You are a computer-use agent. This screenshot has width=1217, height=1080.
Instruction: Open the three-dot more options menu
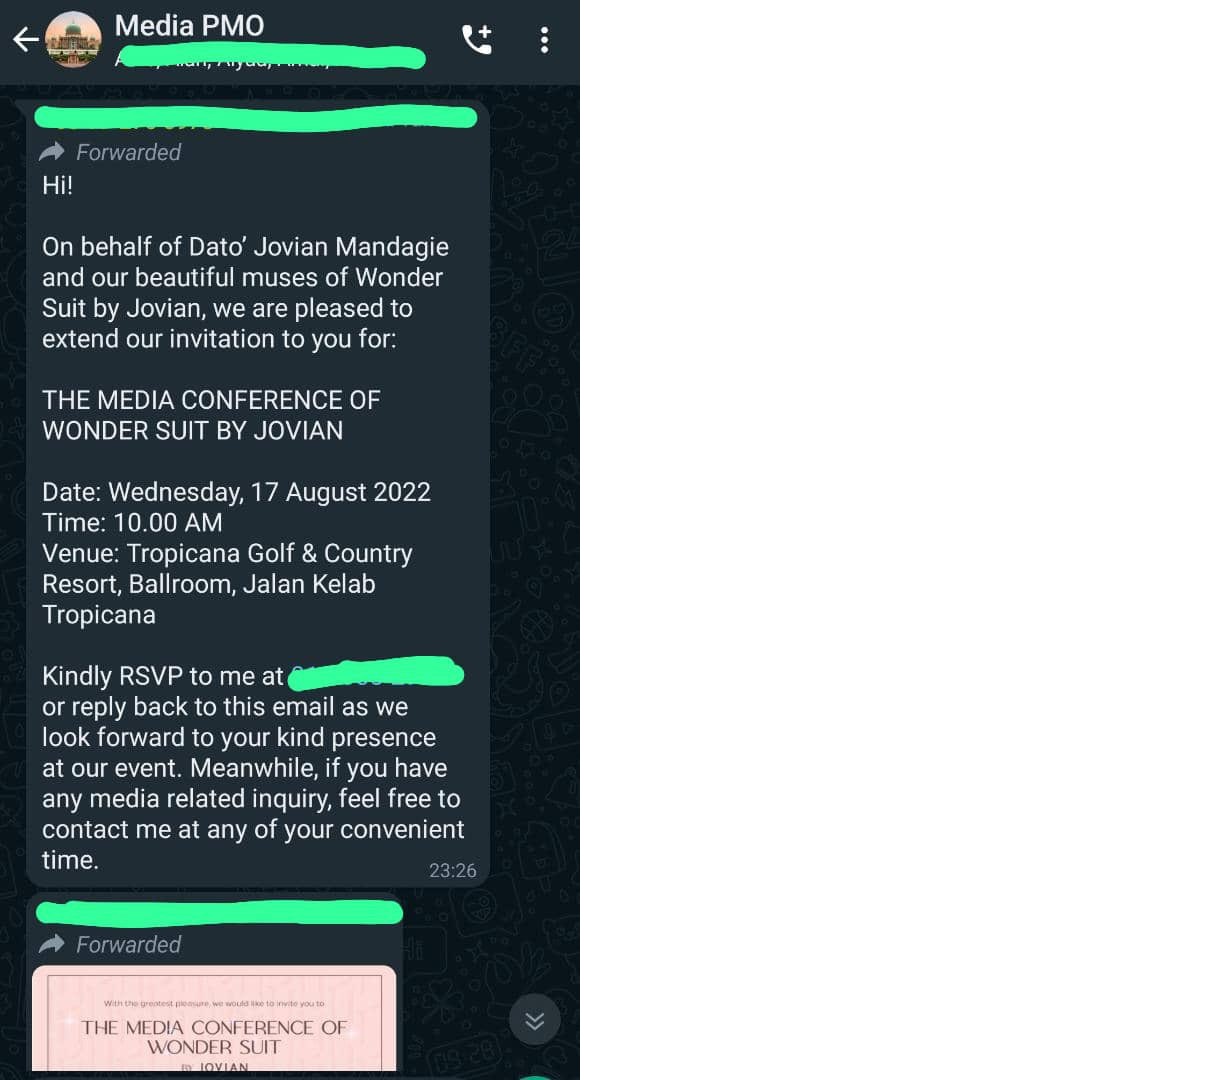tap(544, 40)
